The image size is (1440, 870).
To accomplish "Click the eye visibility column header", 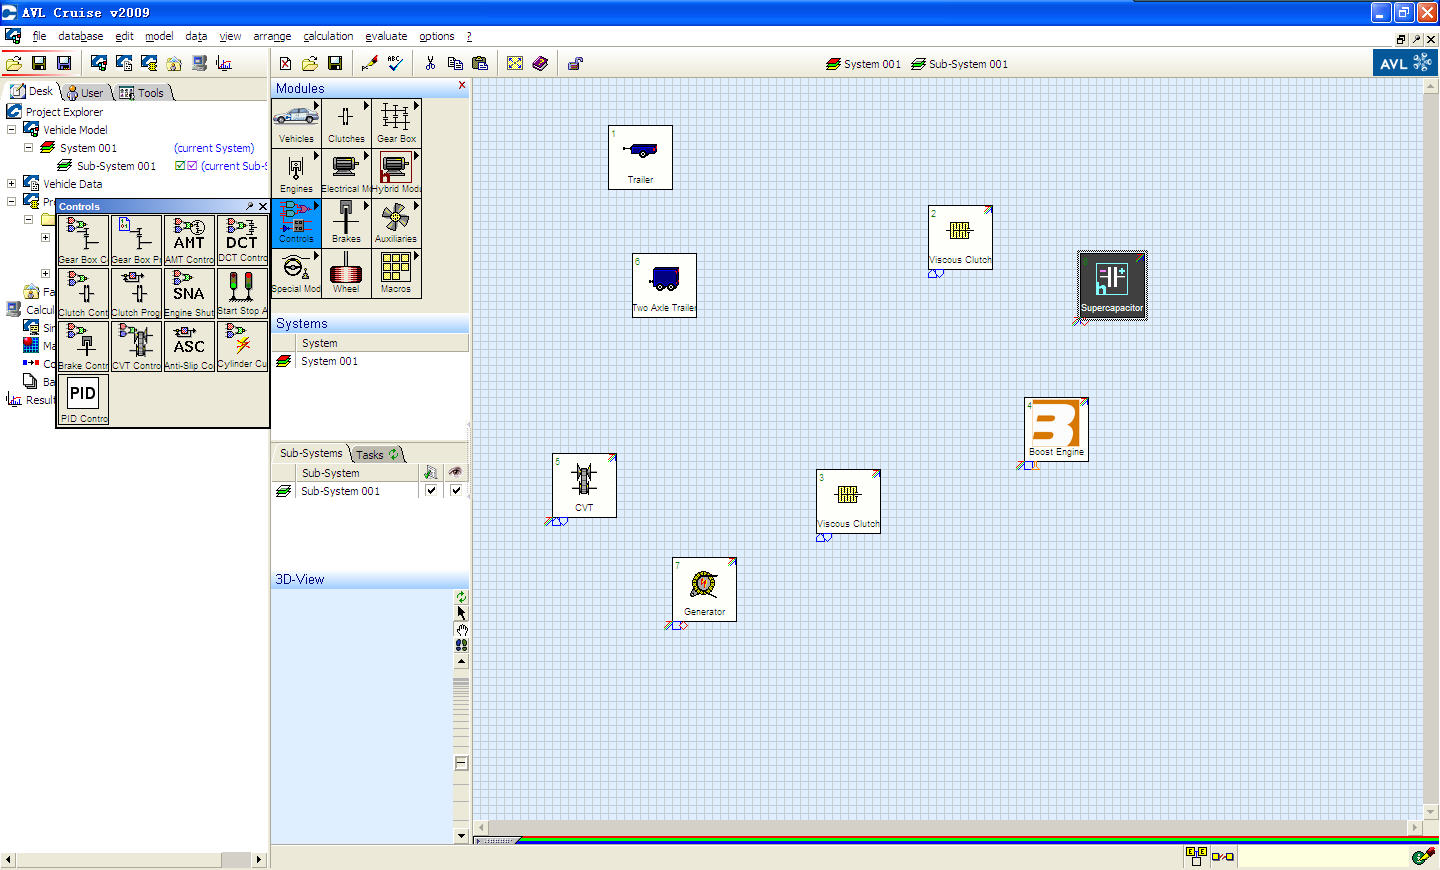I will [x=456, y=472].
